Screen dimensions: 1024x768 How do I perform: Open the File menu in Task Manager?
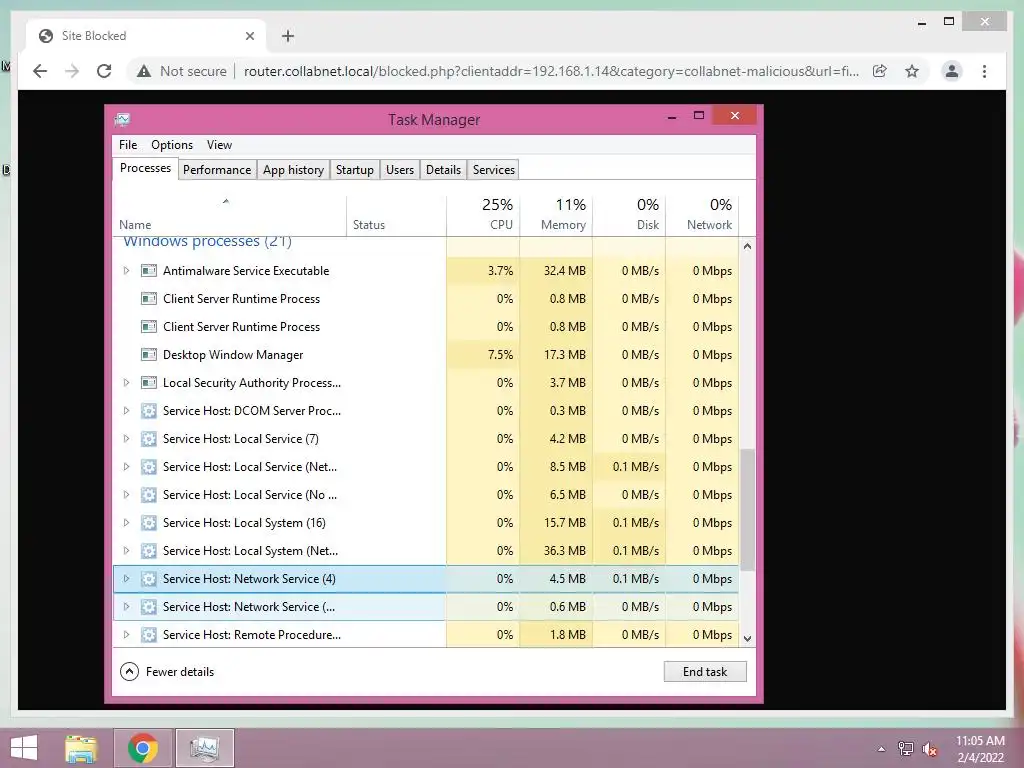pyautogui.click(x=128, y=145)
